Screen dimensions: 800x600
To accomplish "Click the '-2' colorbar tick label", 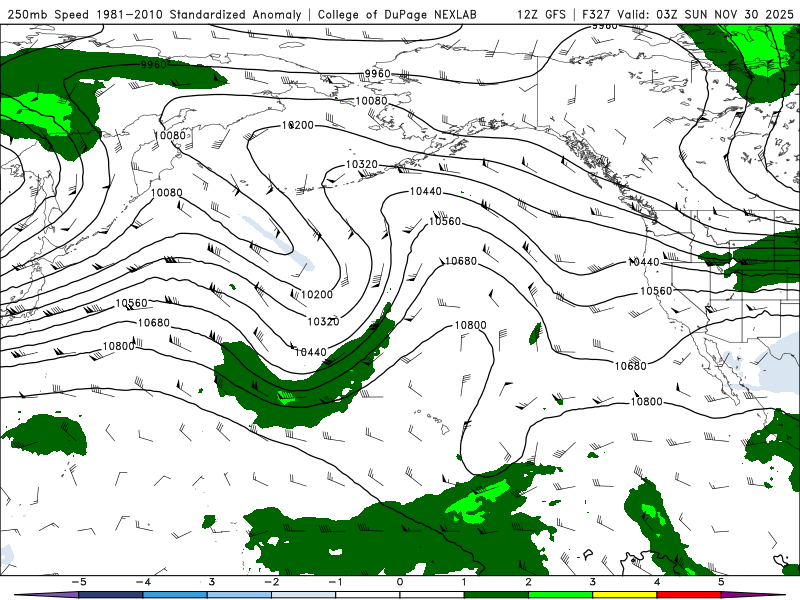I will tap(271, 582).
